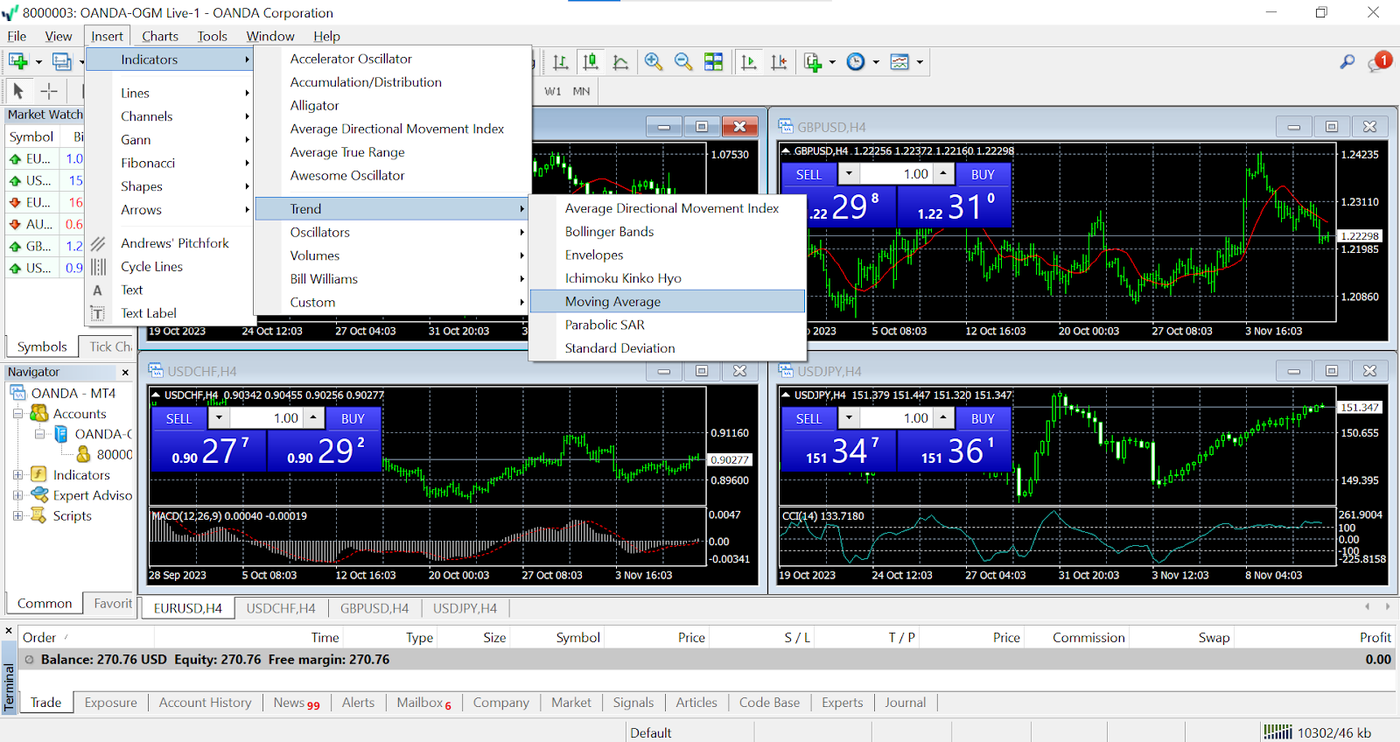Zoom out on the active chart
This screenshot has height=742, width=1400.
684,61
